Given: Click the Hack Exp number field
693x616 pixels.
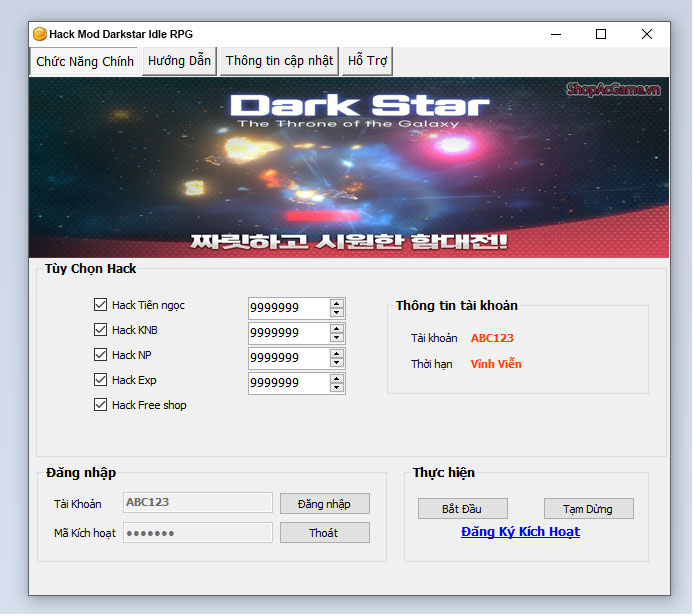Looking at the screenshot, I should 289,384.
